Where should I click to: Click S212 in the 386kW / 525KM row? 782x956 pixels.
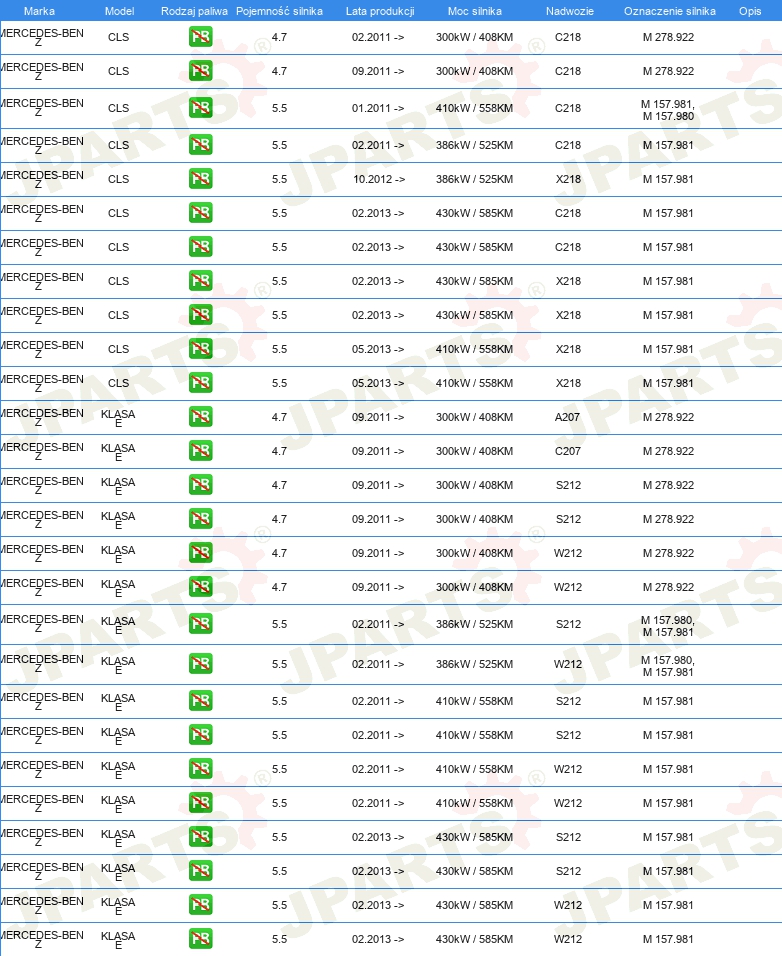point(568,624)
